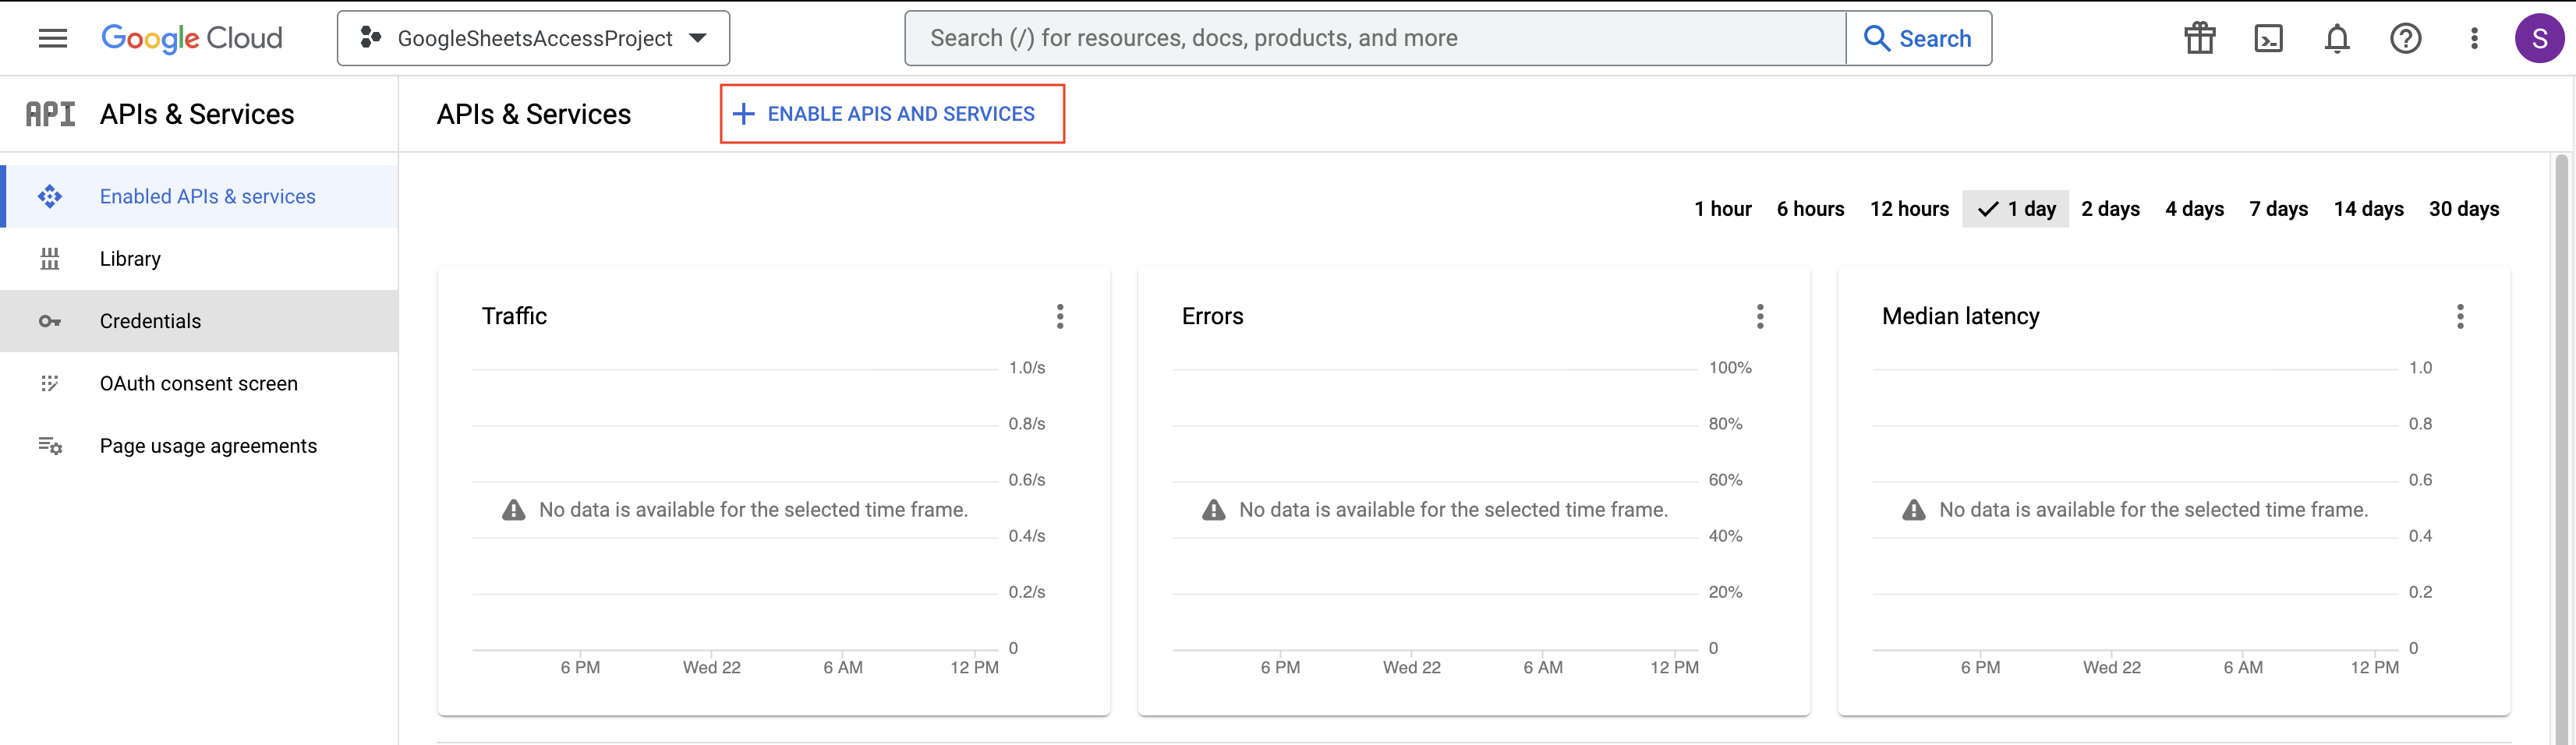The image size is (2576, 745).
Task: Click the warning icon in Median latency chart
Action: click(x=1913, y=510)
